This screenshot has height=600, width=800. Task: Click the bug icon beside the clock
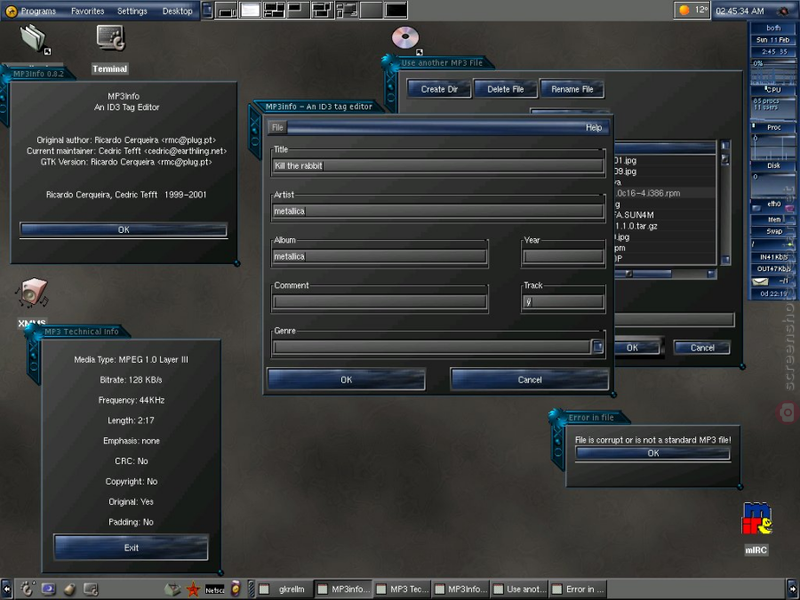click(x=785, y=10)
